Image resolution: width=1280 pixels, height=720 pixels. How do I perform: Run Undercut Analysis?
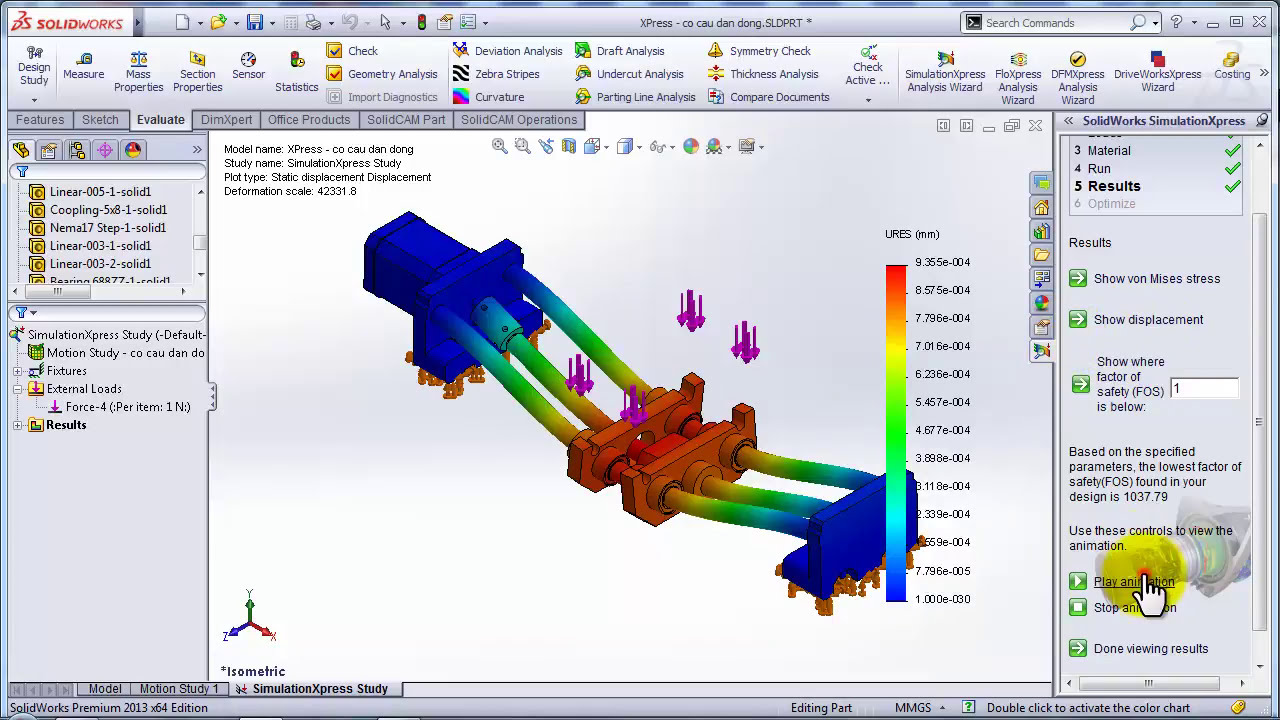(629, 74)
